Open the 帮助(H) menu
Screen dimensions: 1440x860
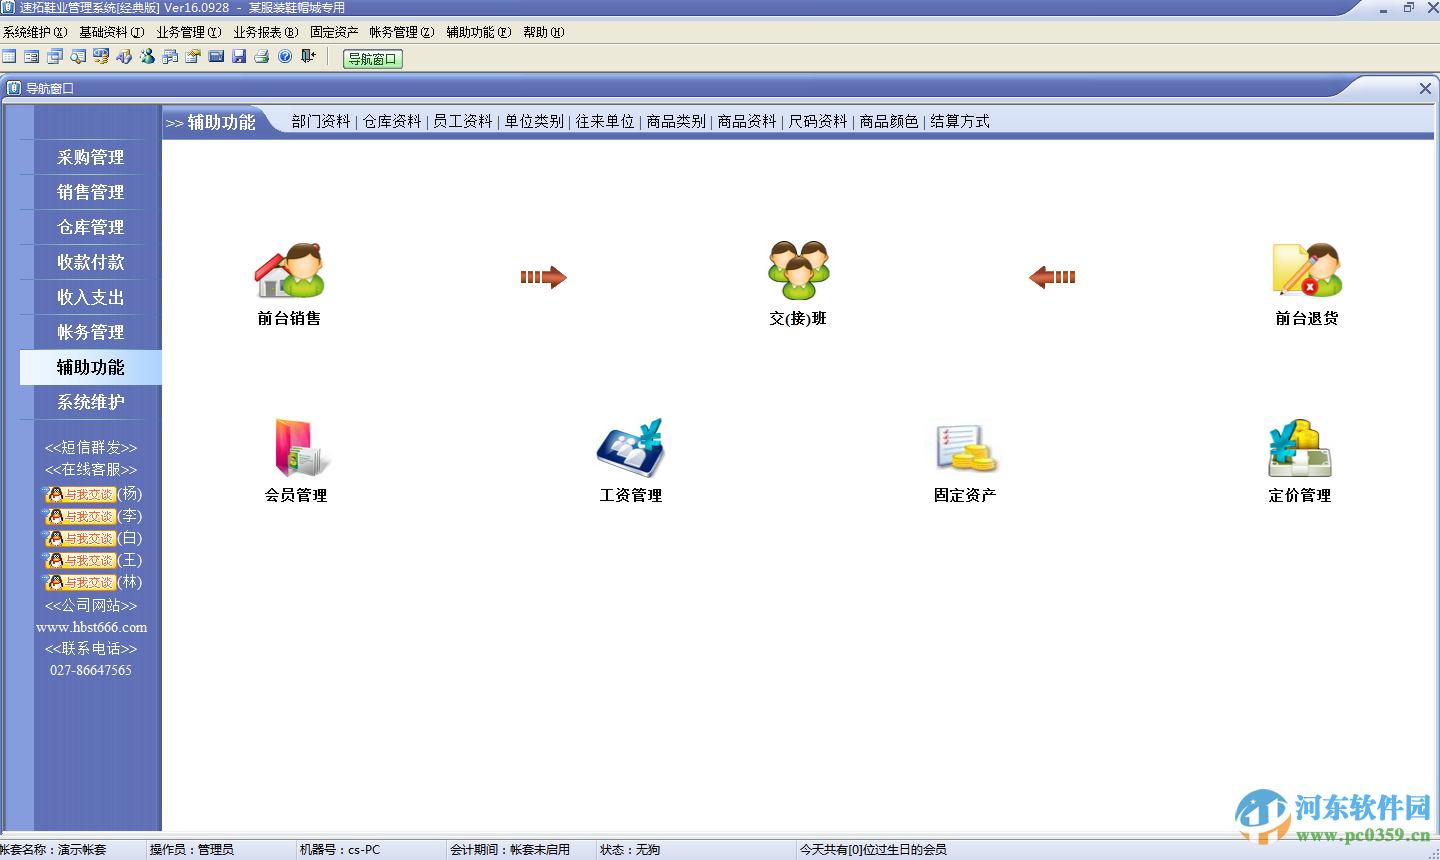pyautogui.click(x=544, y=32)
